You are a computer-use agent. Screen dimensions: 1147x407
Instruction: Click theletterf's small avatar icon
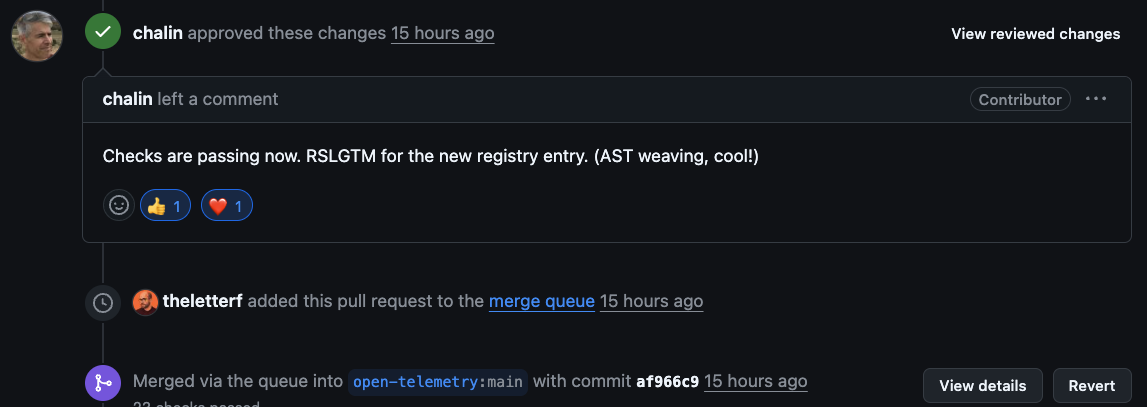146,302
